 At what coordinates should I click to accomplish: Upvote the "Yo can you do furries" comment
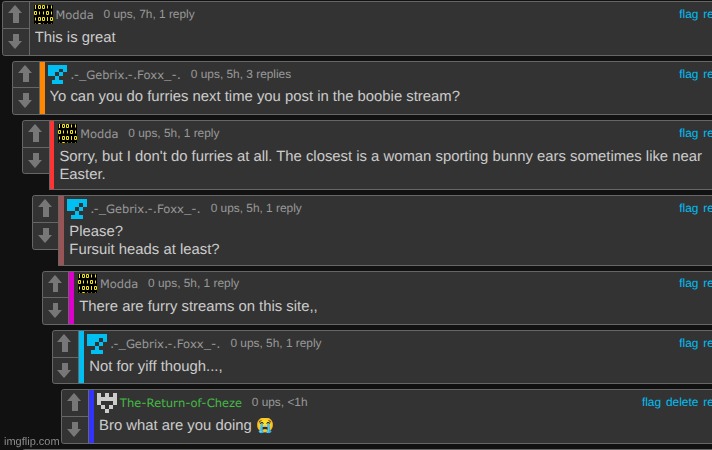pos(24,76)
